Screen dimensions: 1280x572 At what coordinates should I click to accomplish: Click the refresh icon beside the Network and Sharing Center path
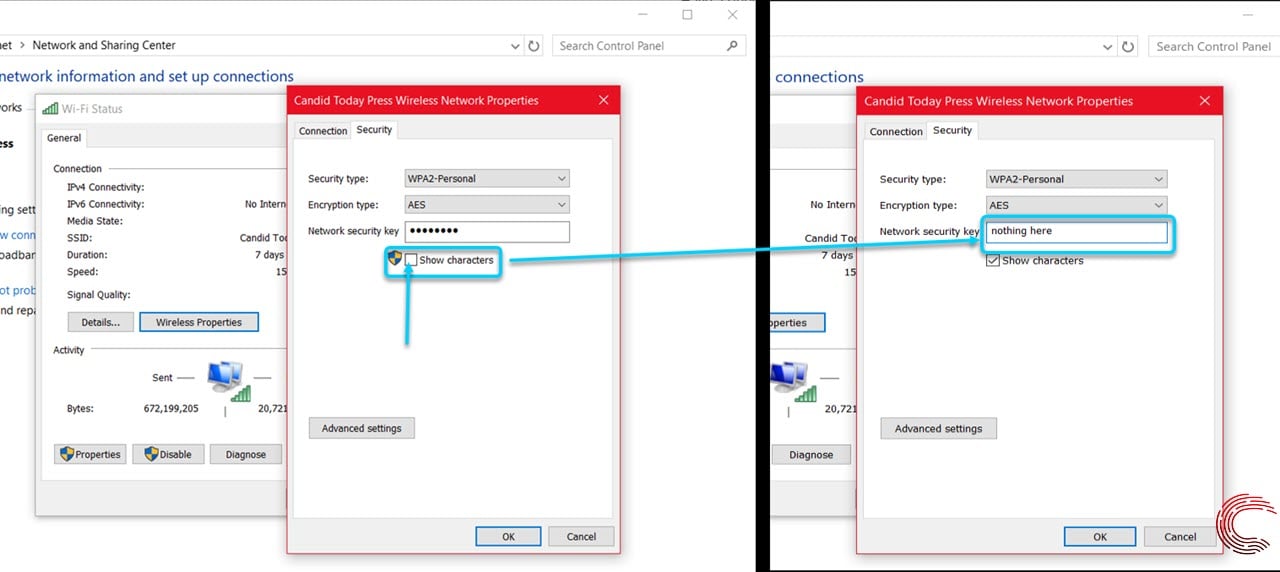click(x=534, y=46)
